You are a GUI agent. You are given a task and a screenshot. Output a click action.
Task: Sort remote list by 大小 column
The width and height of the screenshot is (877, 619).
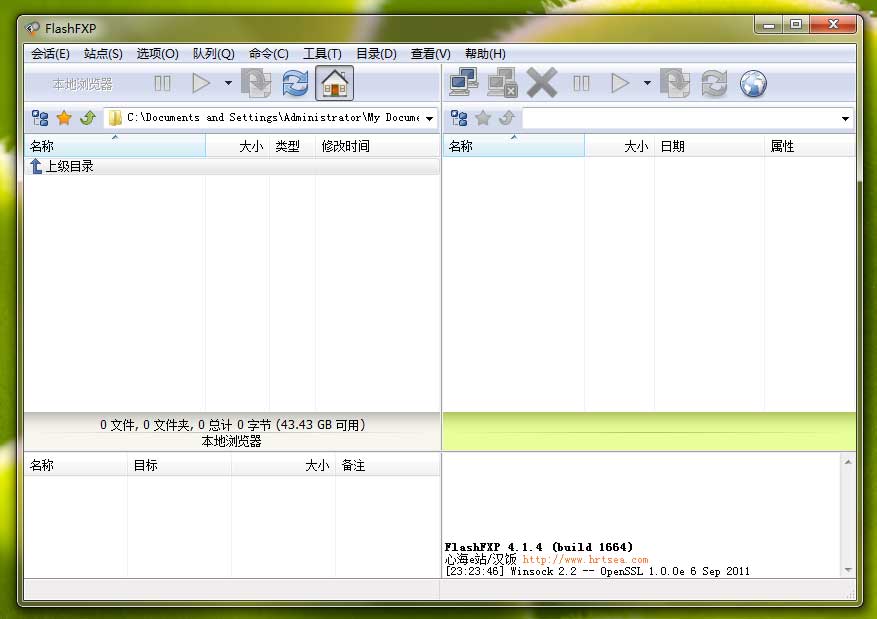619,146
